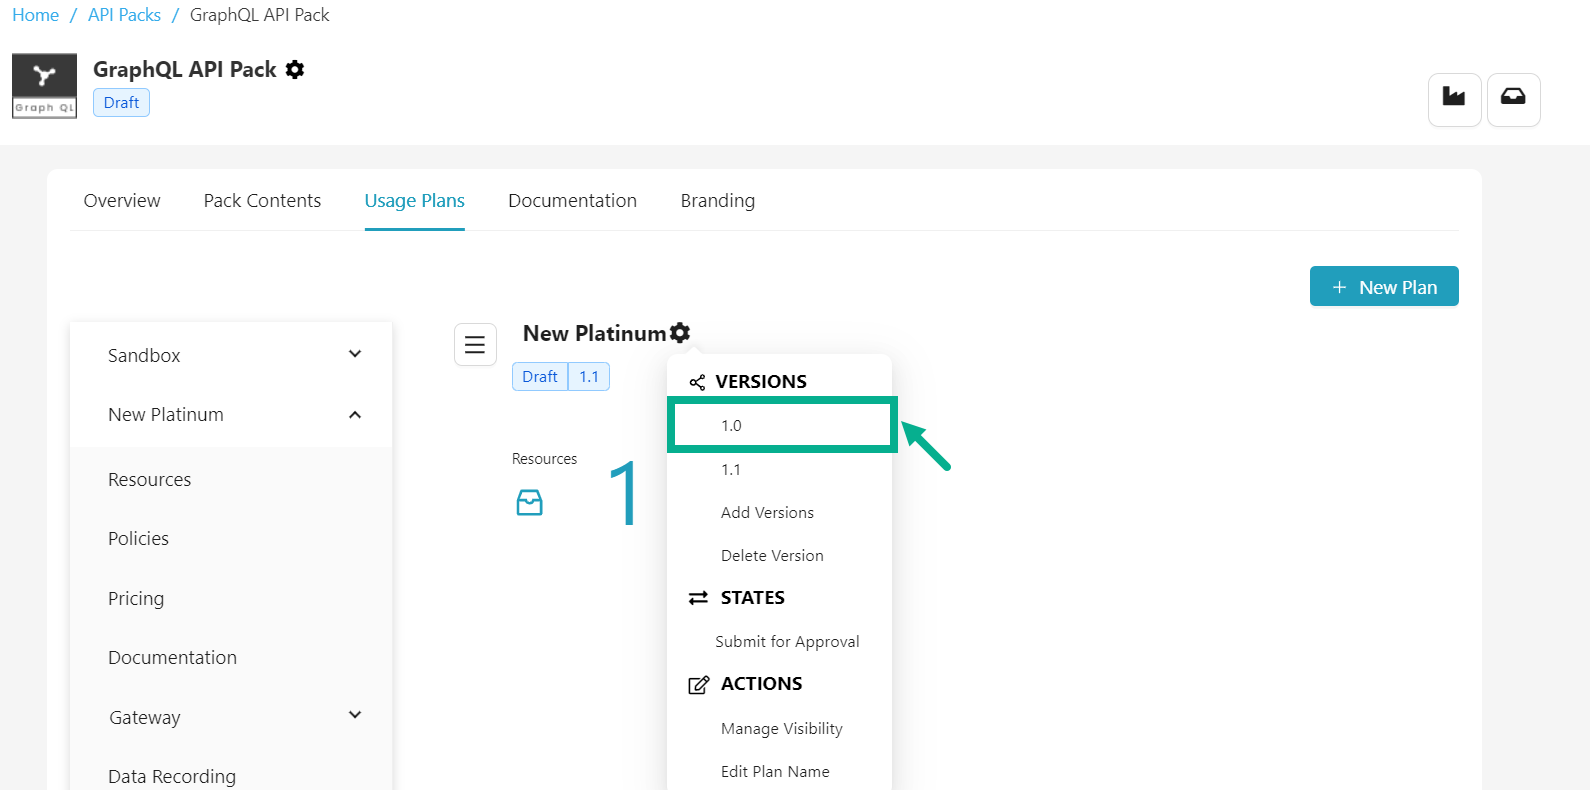1590x790 pixels.
Task: Select Submit for Approval under States
Action: [x=787, y=642]
